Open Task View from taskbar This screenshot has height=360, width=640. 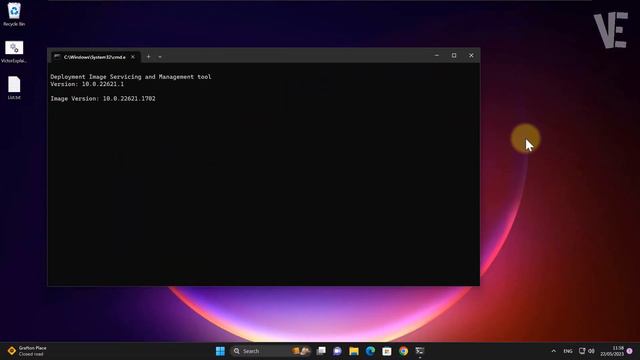click(x=321, y=351)
